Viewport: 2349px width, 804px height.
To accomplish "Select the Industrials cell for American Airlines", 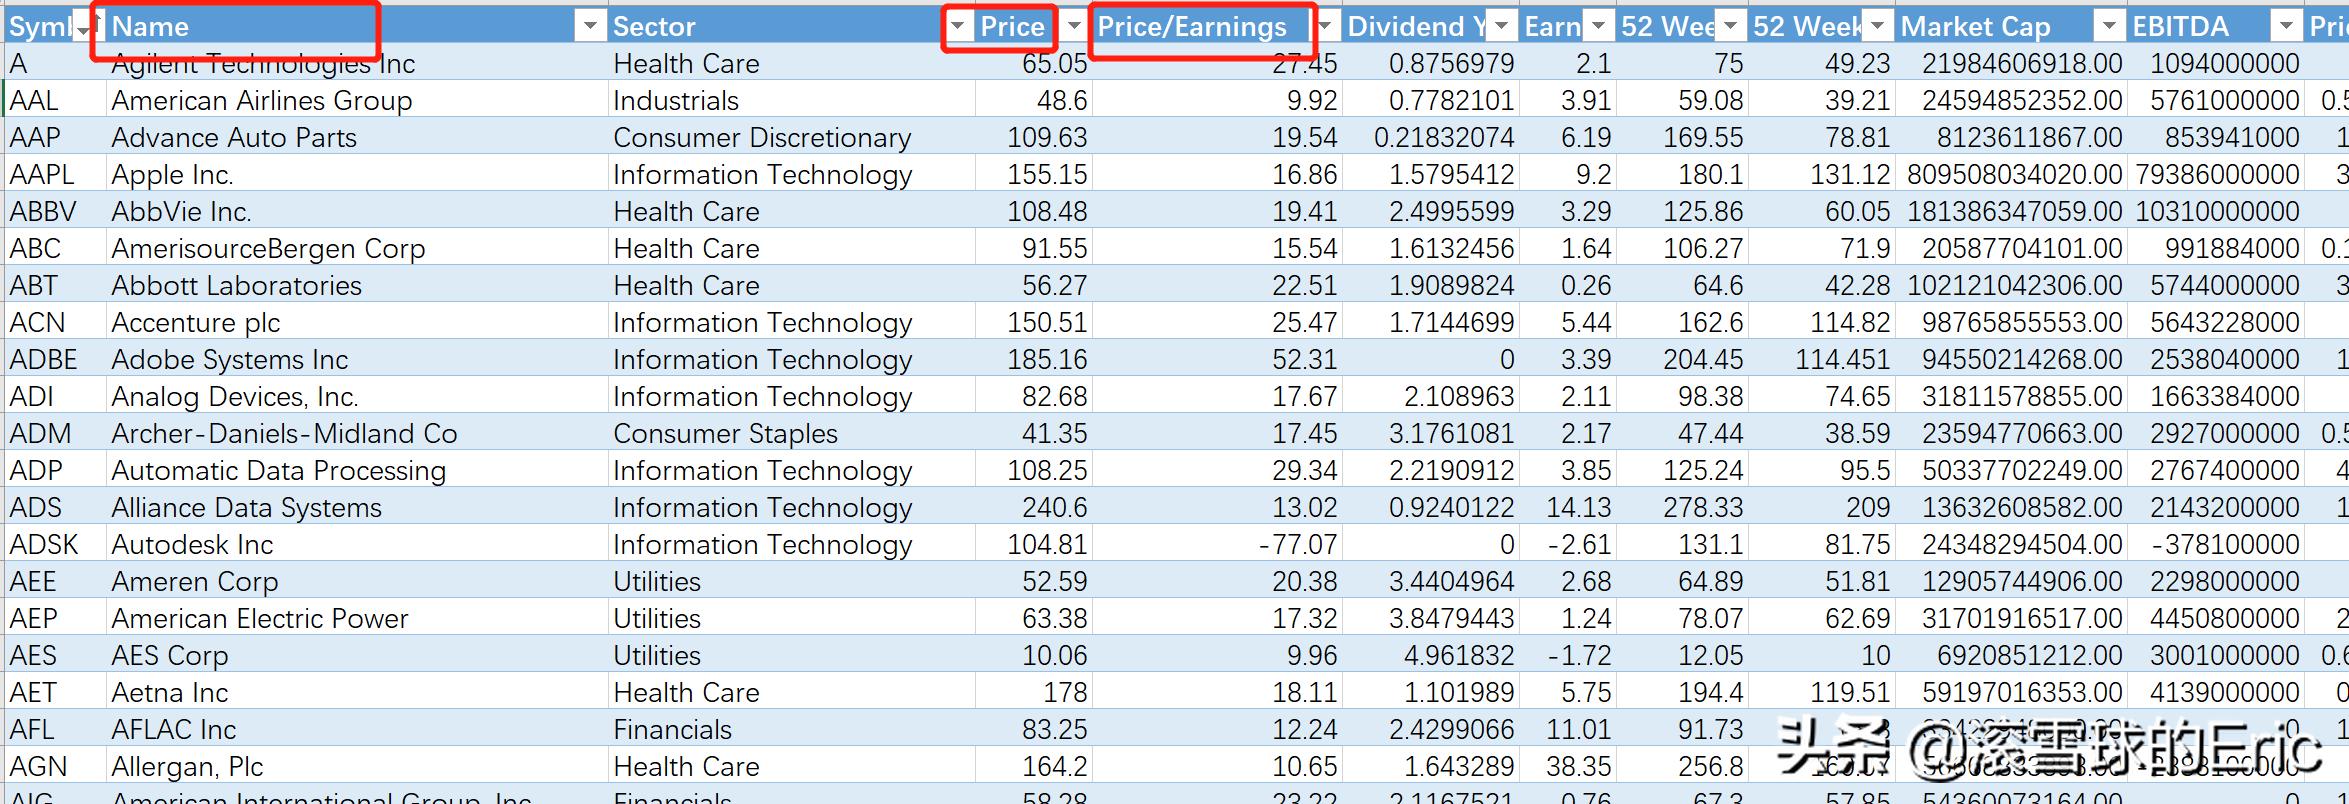I will coord(676,101).
